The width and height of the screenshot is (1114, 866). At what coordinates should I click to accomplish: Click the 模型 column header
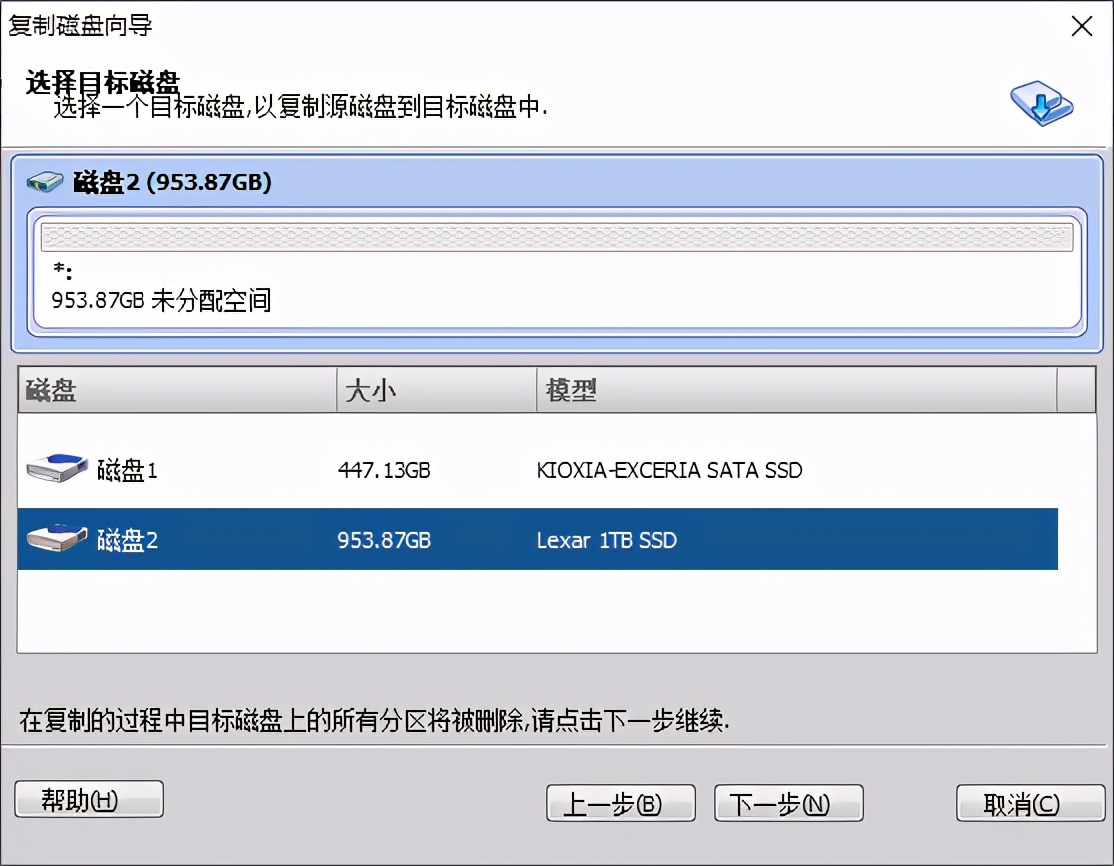570,390
